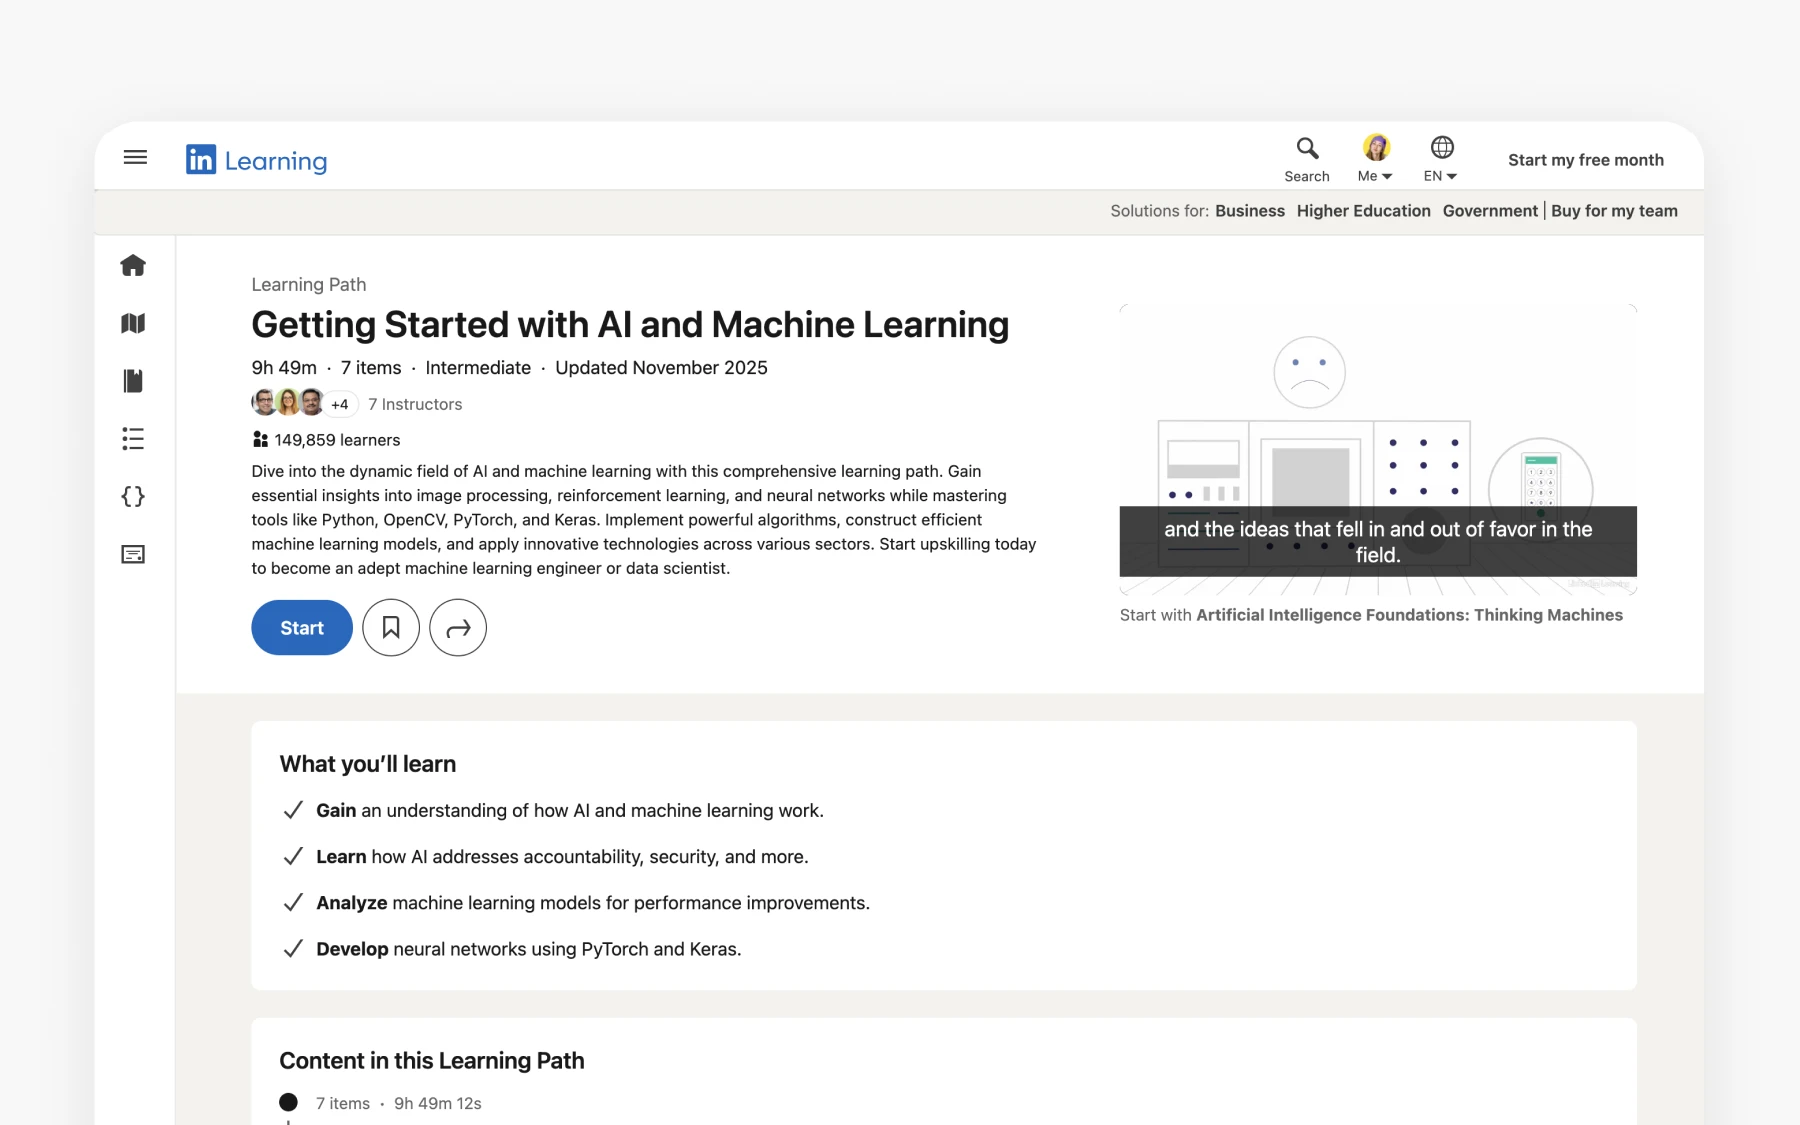Open the sidebar curly braces code icon
1800x1125 pixels.
[133, 497]
